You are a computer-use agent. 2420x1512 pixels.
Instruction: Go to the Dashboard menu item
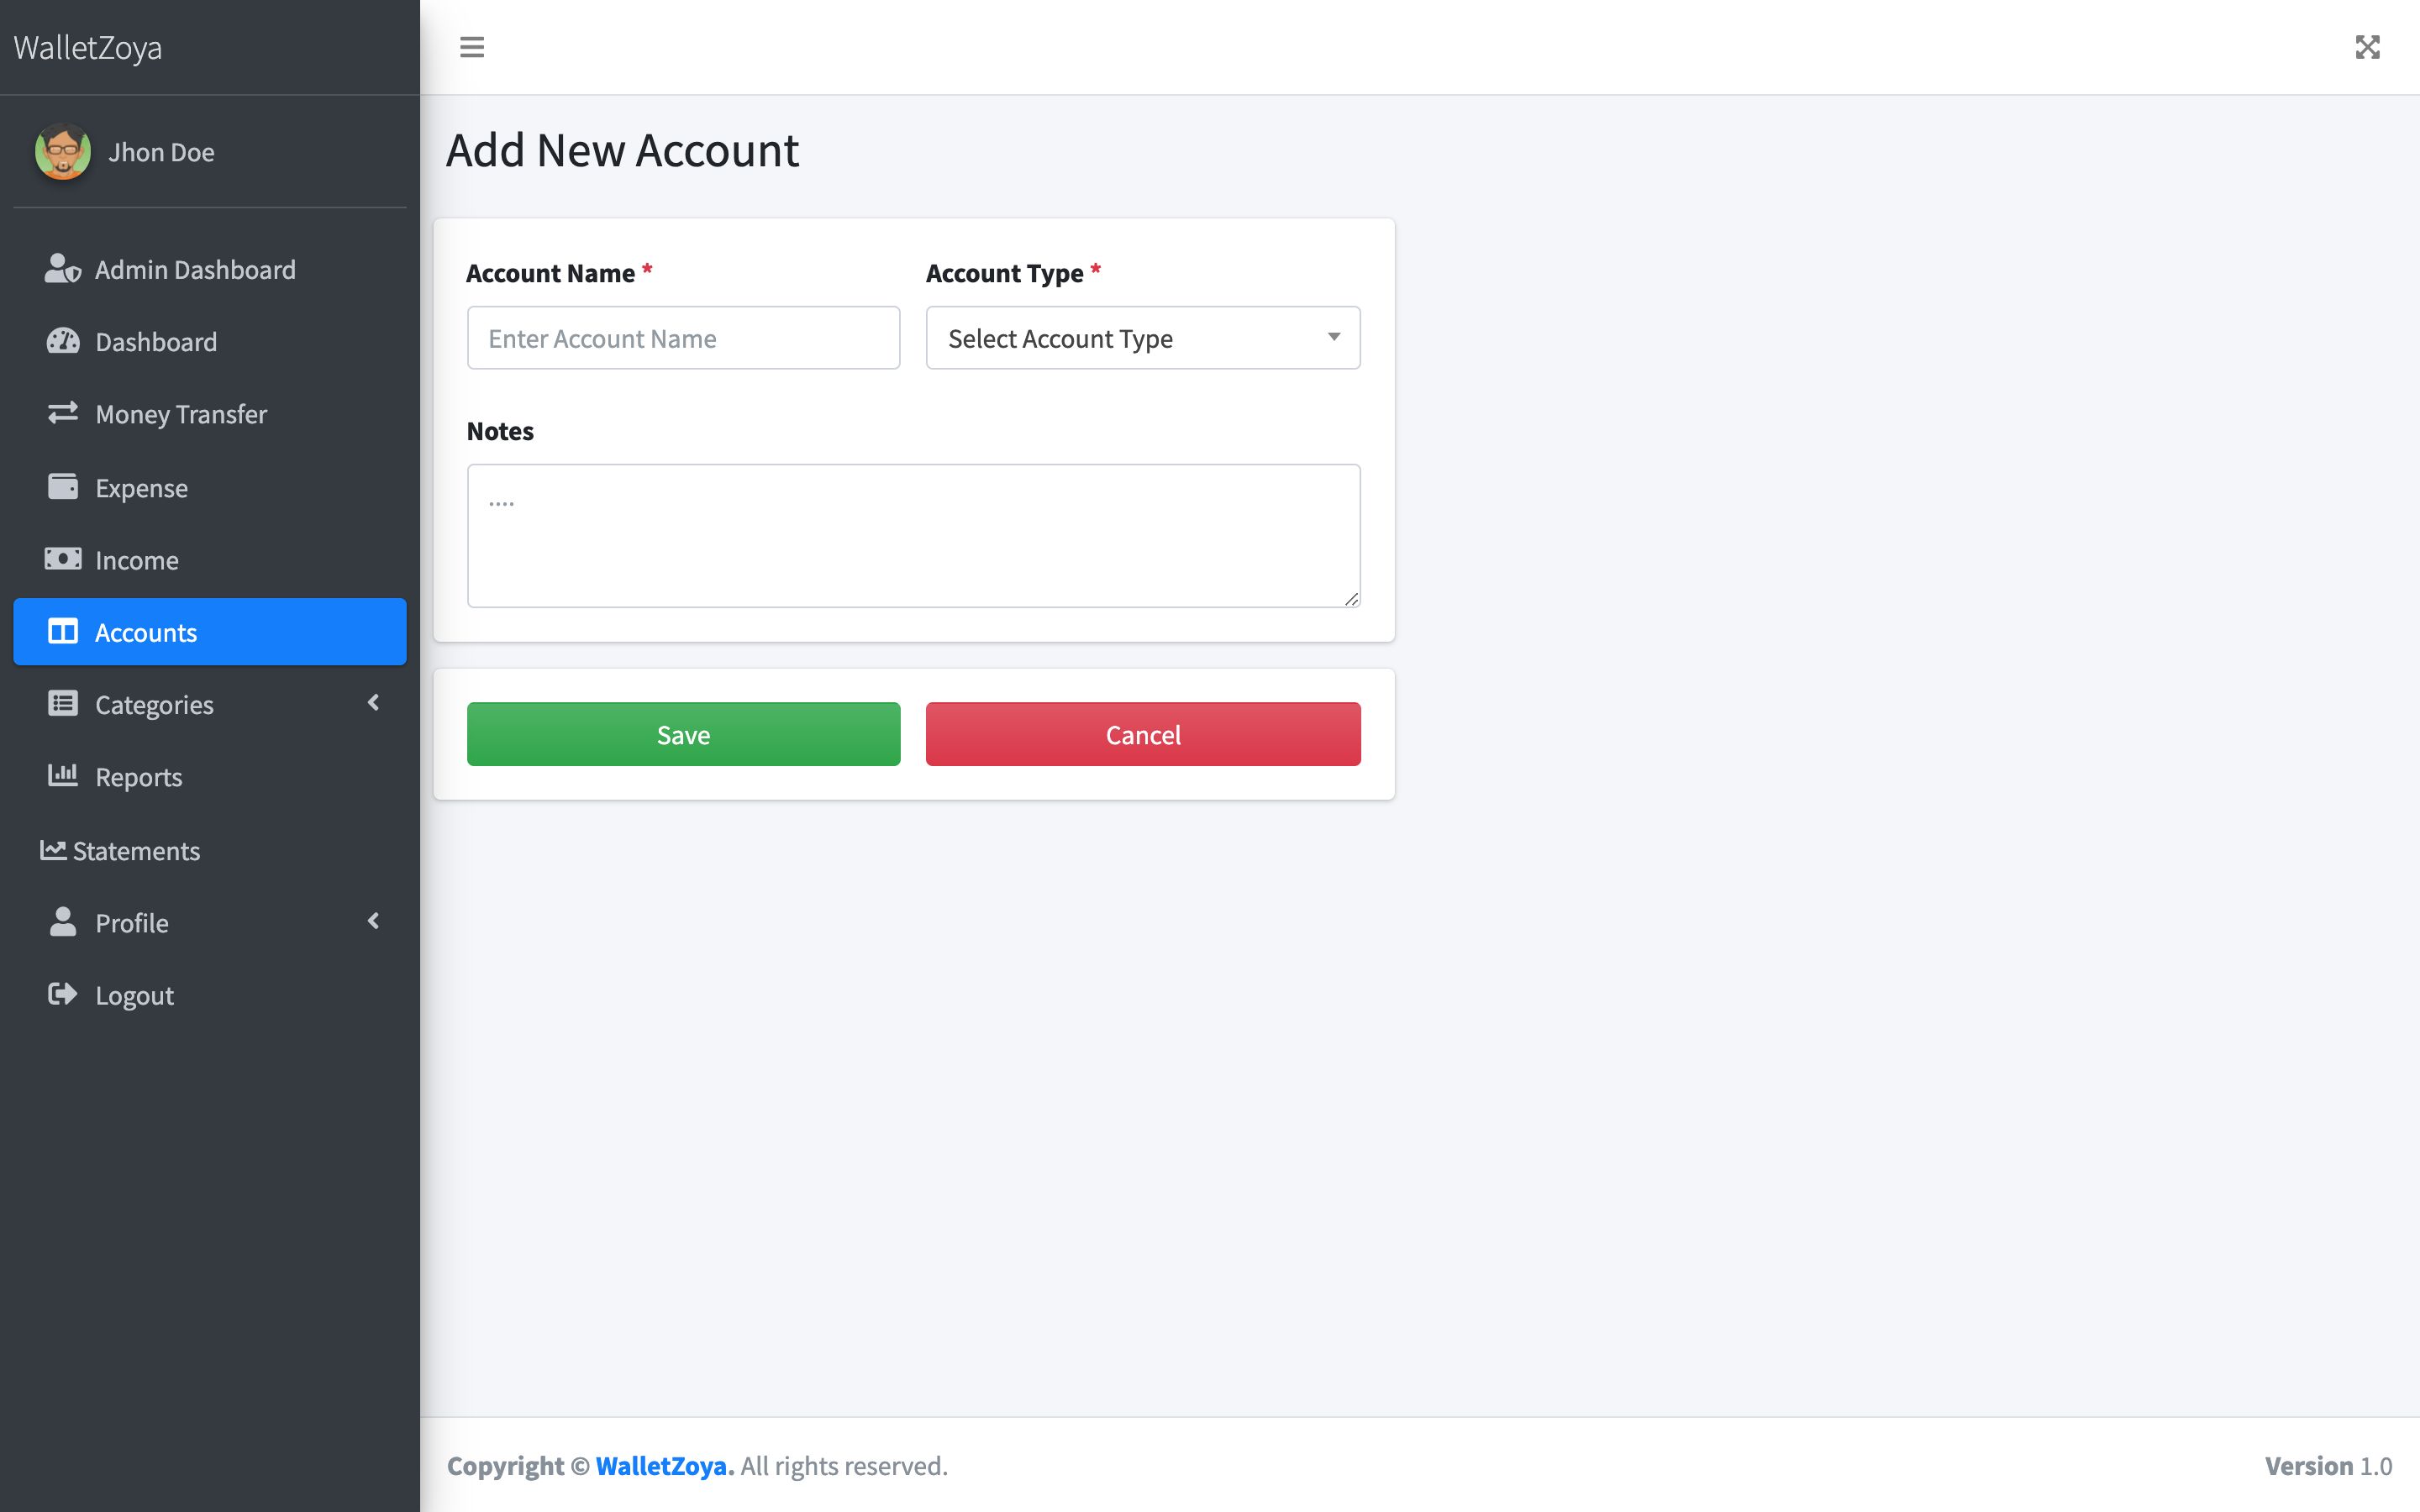[x=210, y=341]
